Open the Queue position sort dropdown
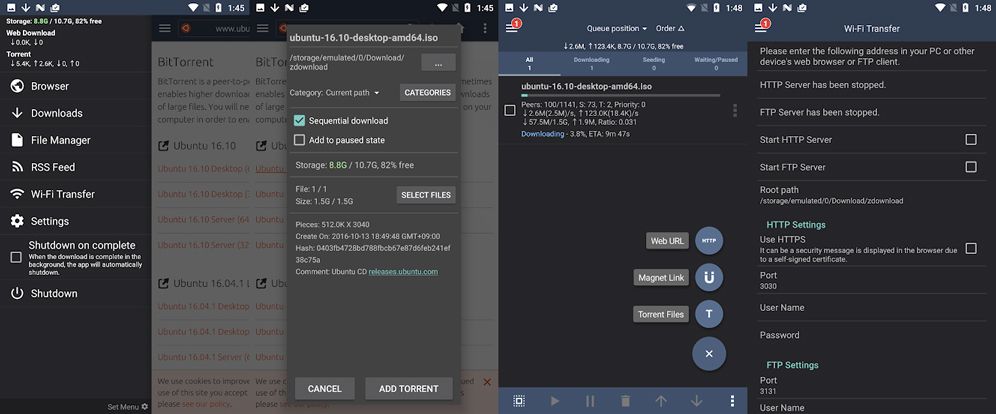The height and width of the screenshot is (414, 996). 617,29
